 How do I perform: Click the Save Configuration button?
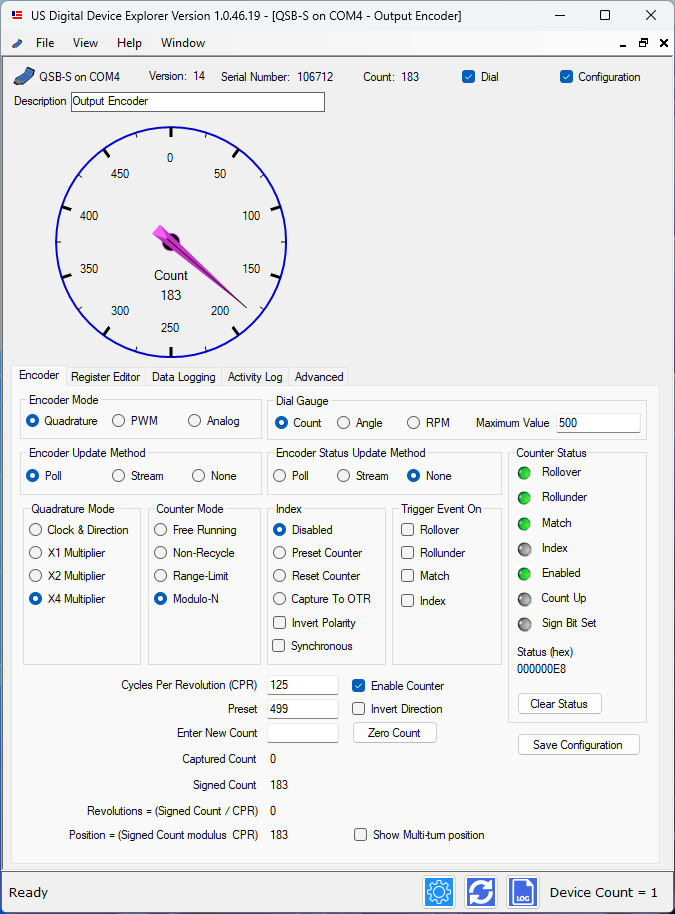[x=578, y=745]
